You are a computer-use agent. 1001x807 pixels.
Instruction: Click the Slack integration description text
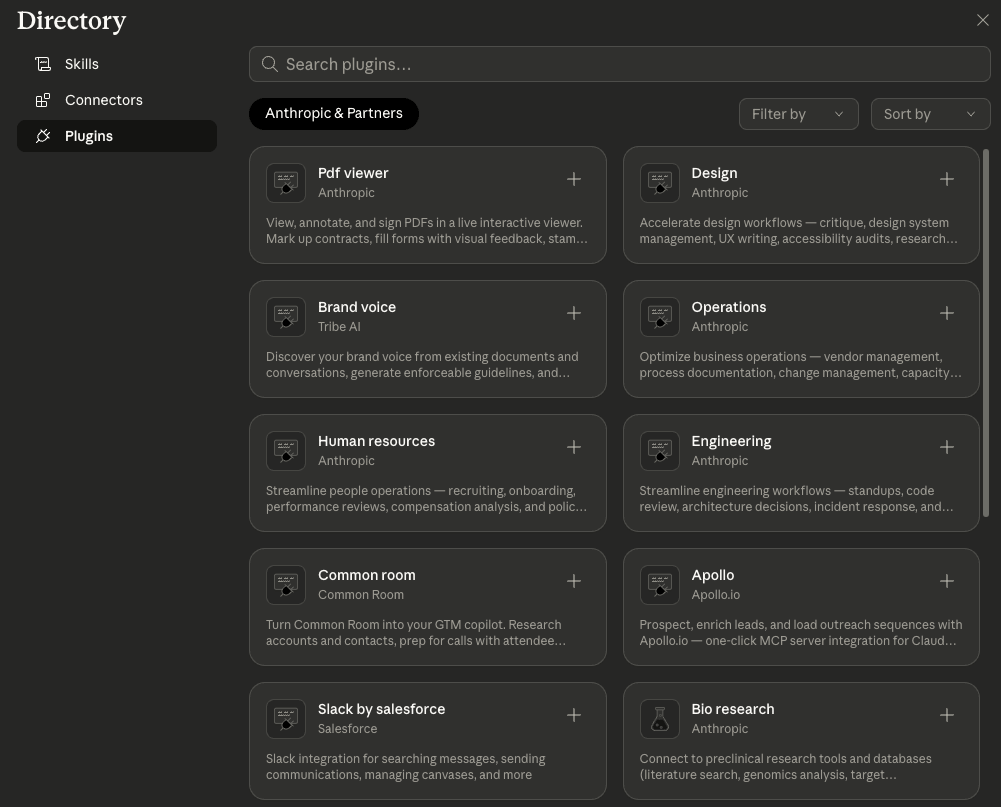(405, 767)
